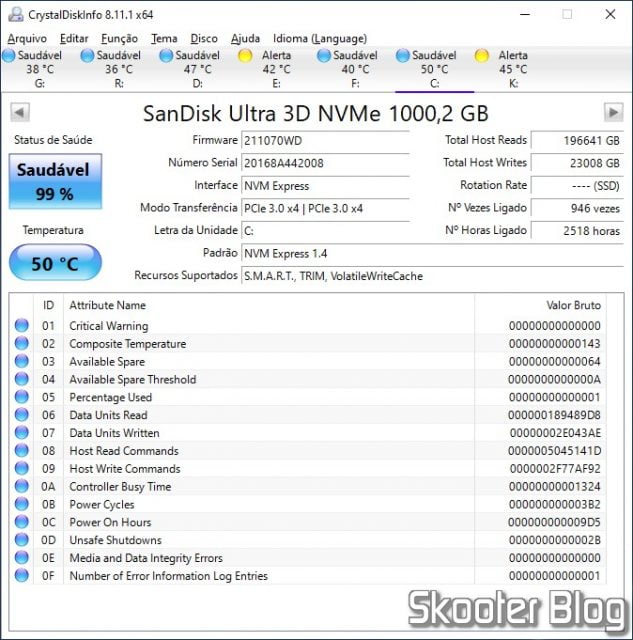
Task: Click the status dot for Critical Warning
Action: pos(22,325)
